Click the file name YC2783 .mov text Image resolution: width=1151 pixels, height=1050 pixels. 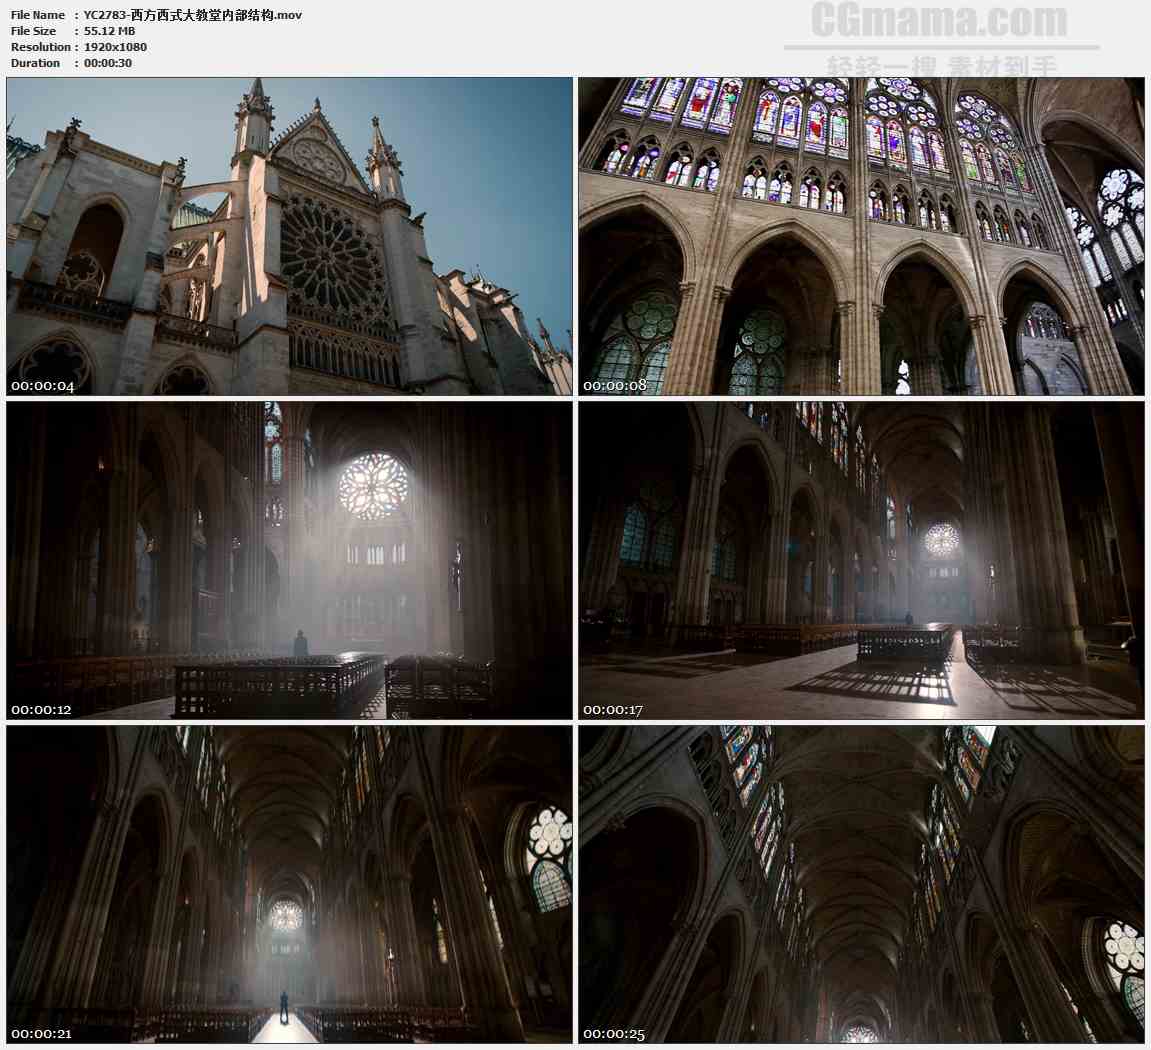coord(193,15)
